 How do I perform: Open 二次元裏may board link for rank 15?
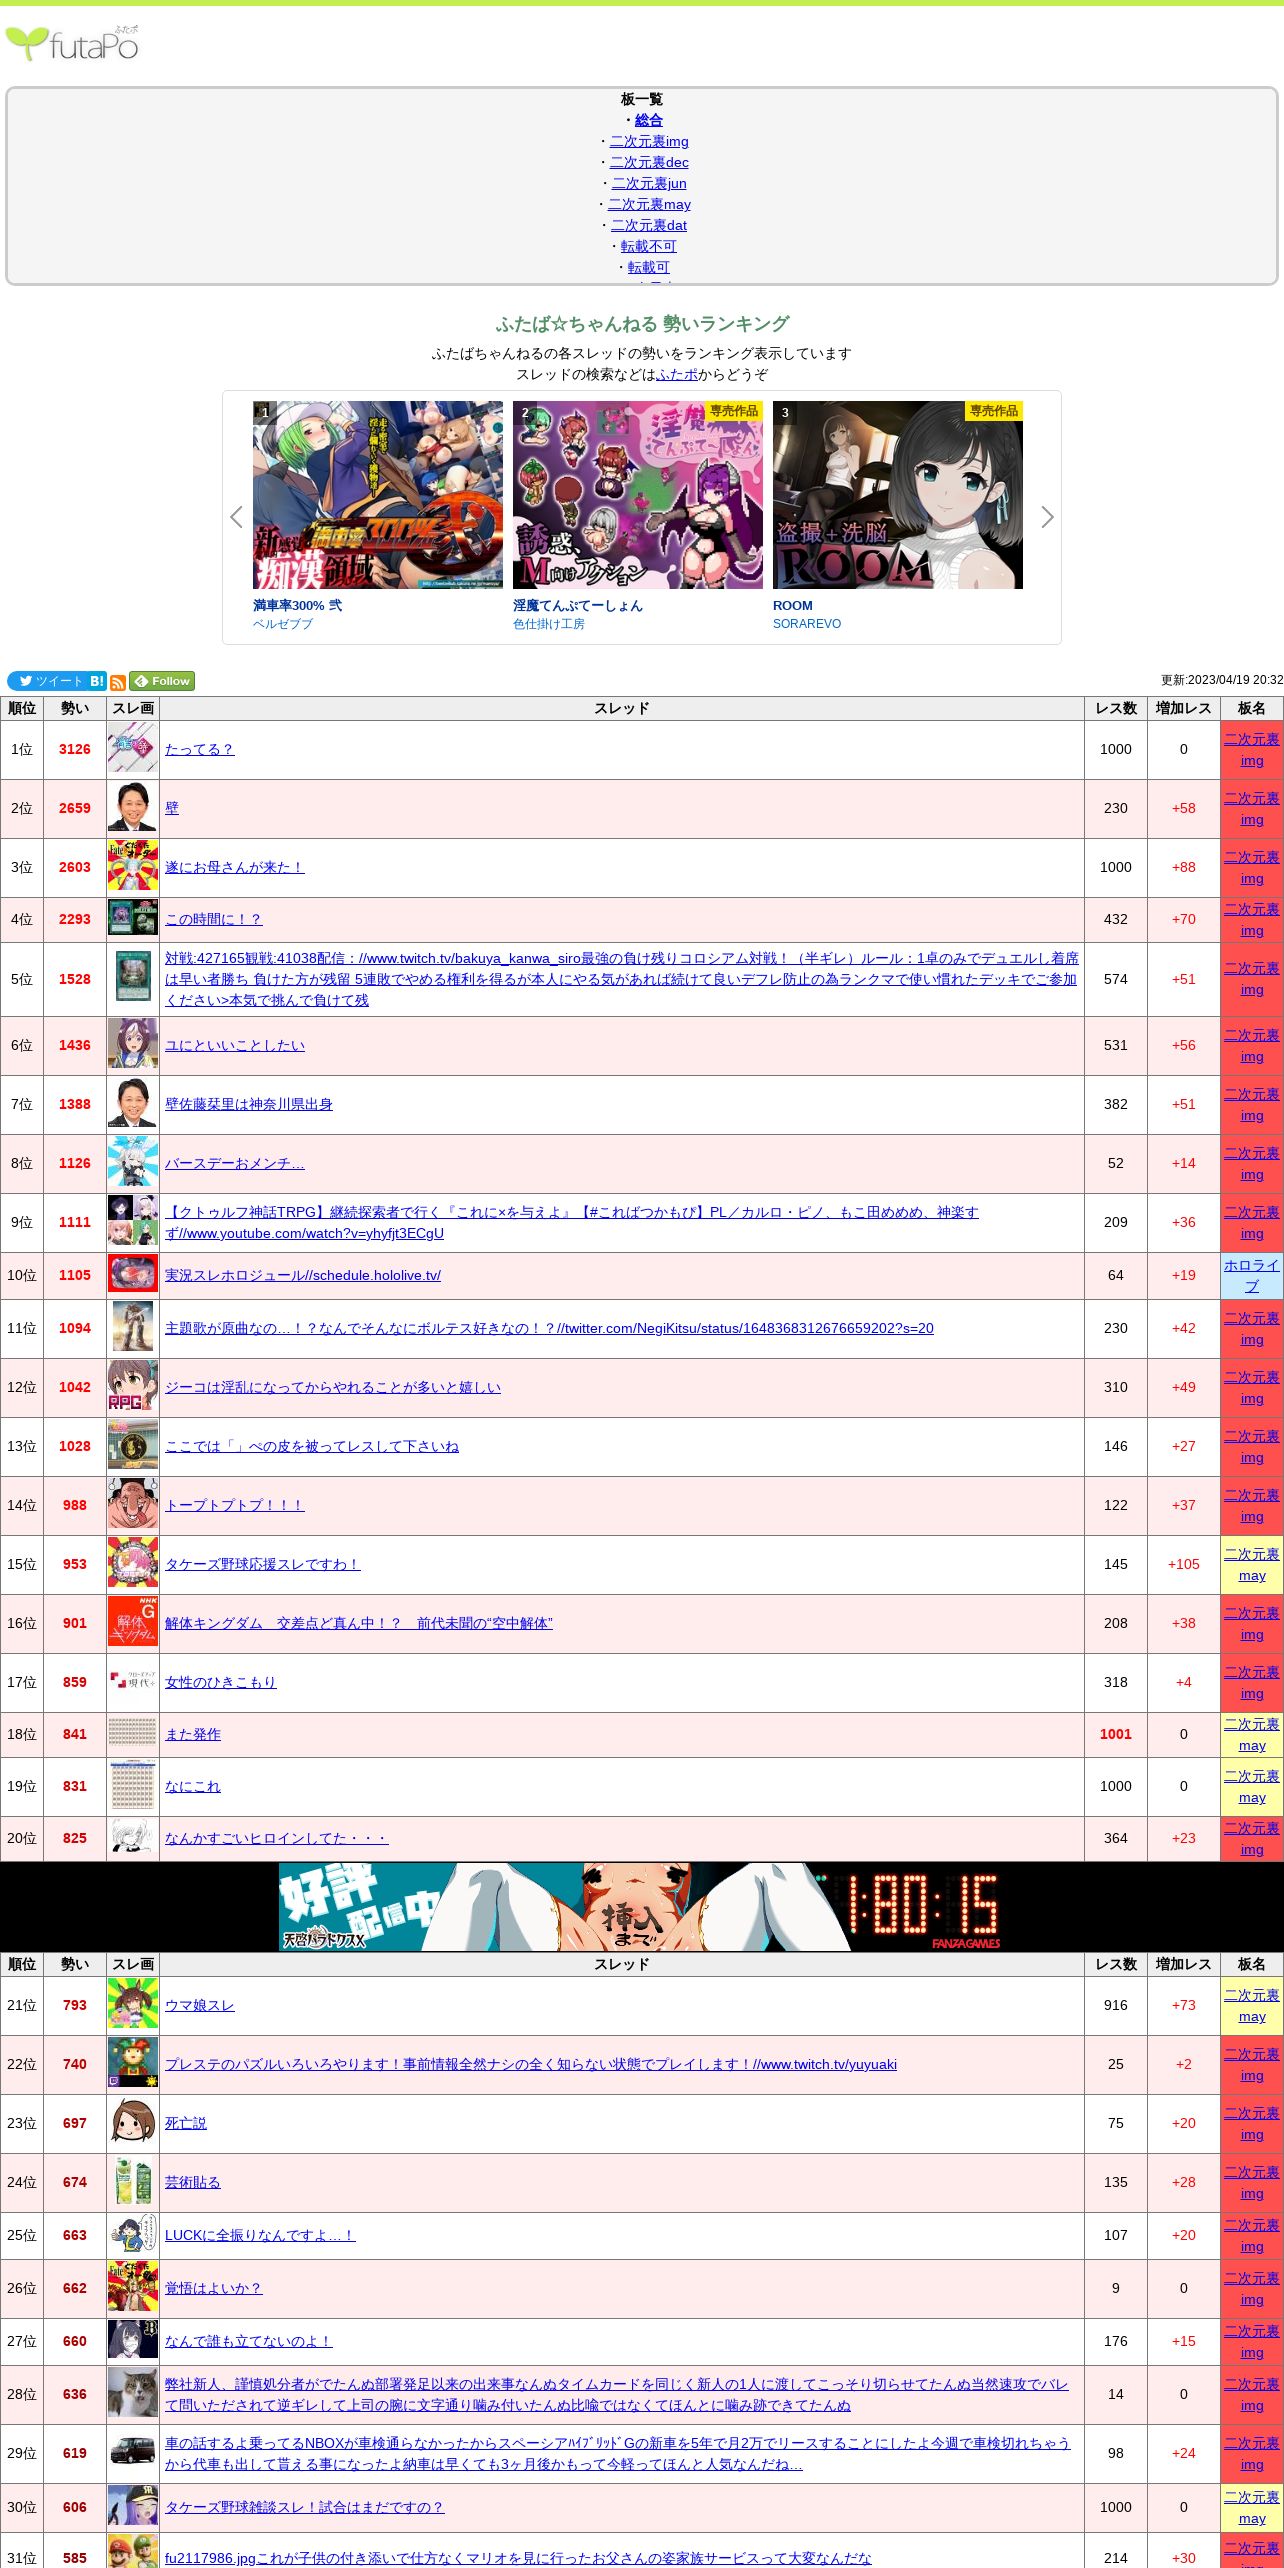coord(1252,1564)
